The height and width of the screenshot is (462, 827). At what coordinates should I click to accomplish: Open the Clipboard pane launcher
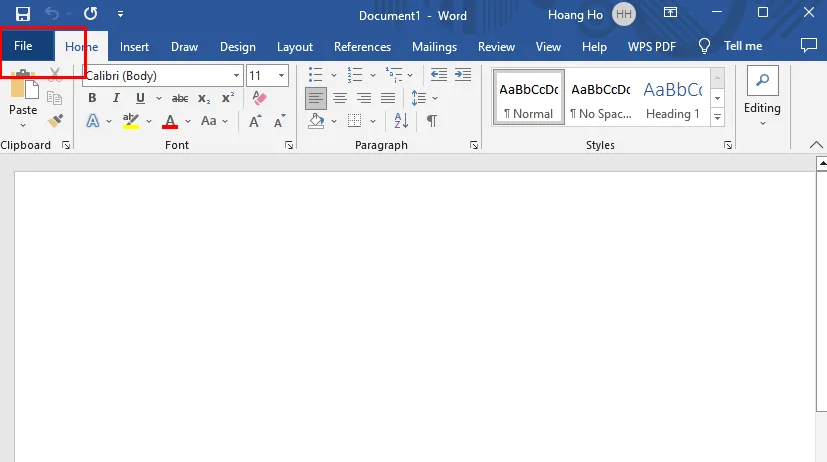coord(66,145)
